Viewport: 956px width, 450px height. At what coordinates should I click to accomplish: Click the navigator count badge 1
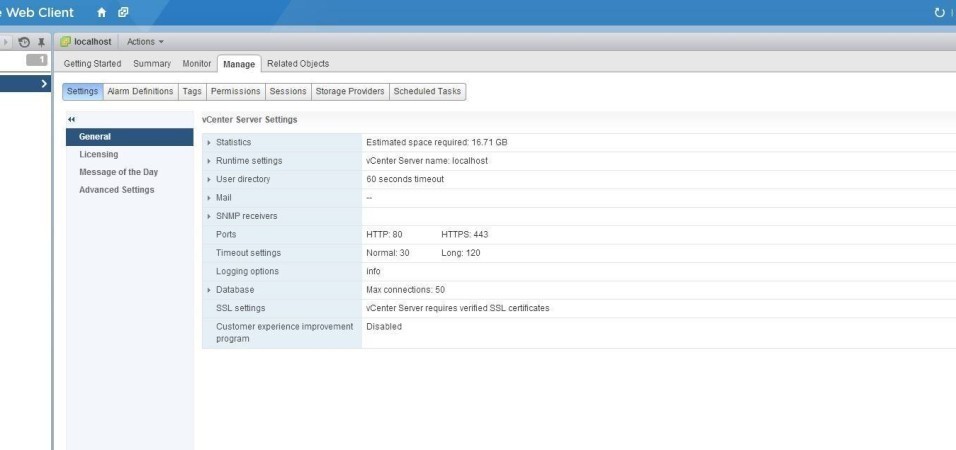[37, 60]
